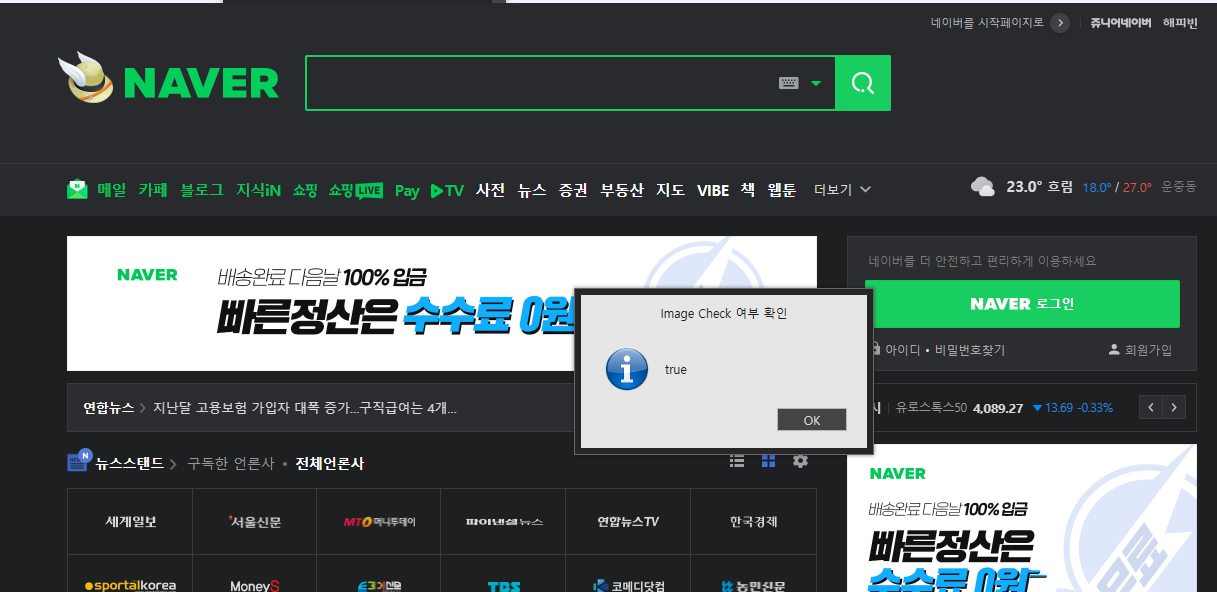The image size is (1217, 592).
Task: Click the 뉴스스탠드 newspaper icon
Action: (x=79, y=460)
